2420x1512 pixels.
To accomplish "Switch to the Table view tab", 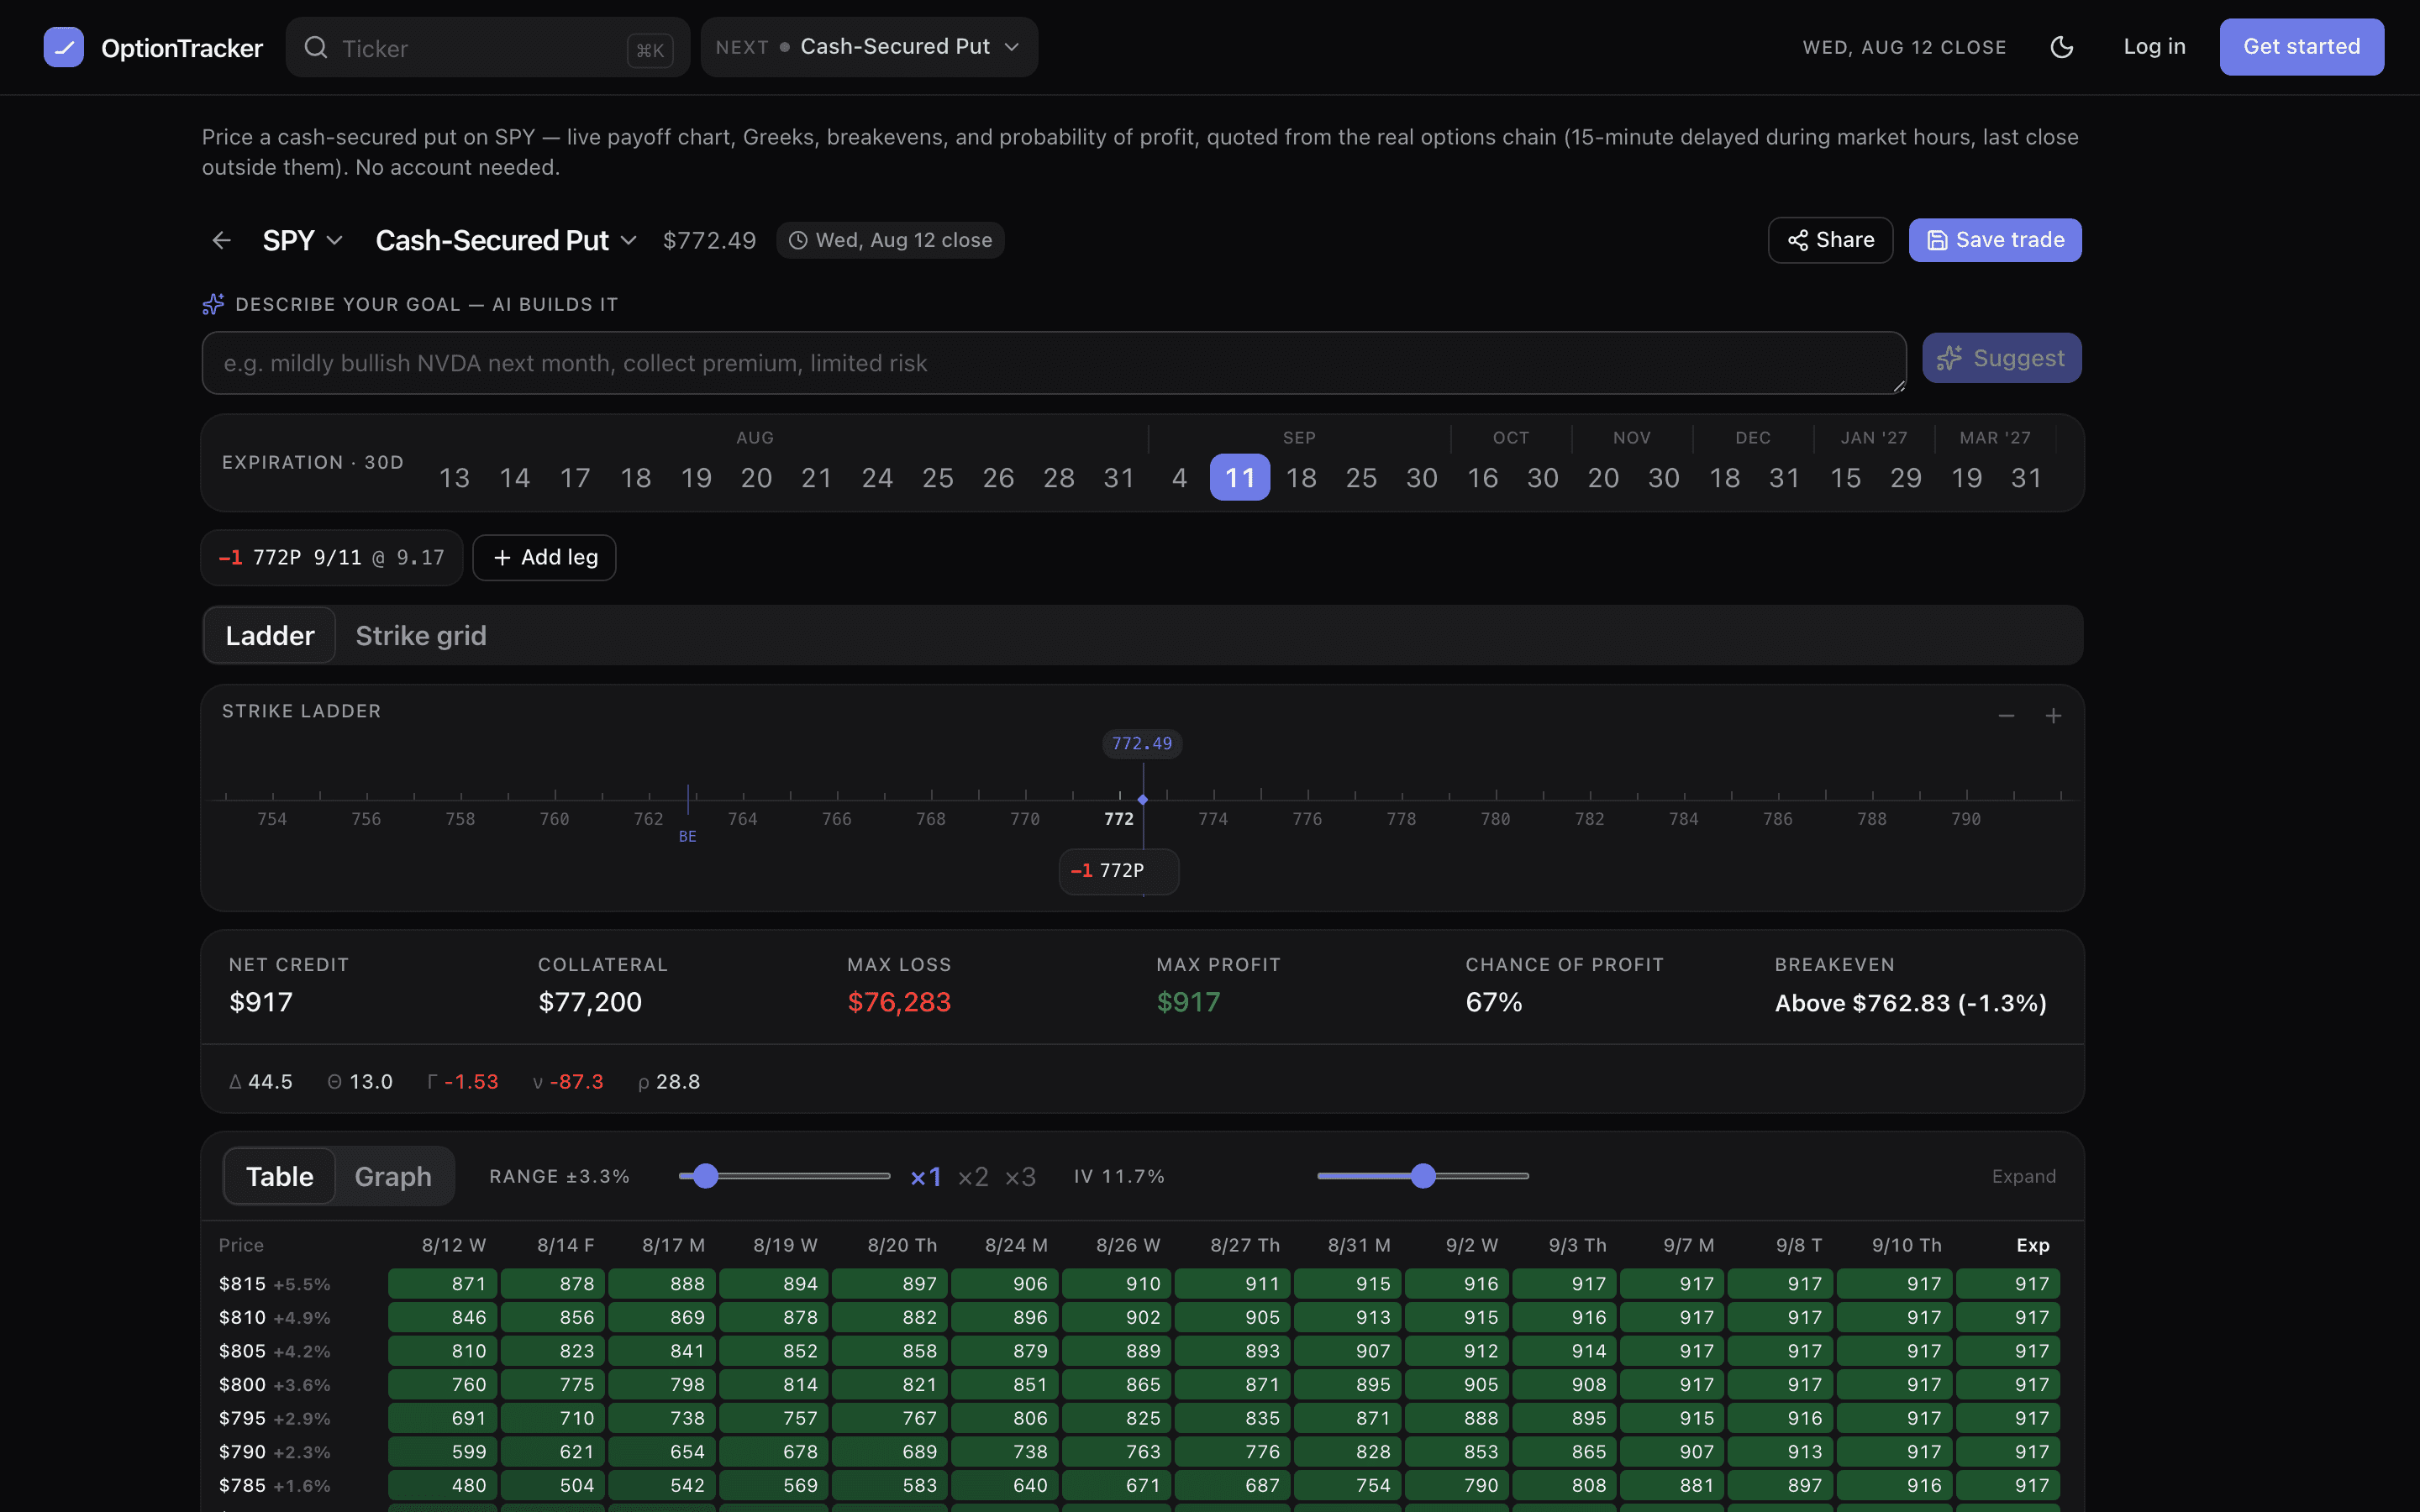I will pos(280,1177).
